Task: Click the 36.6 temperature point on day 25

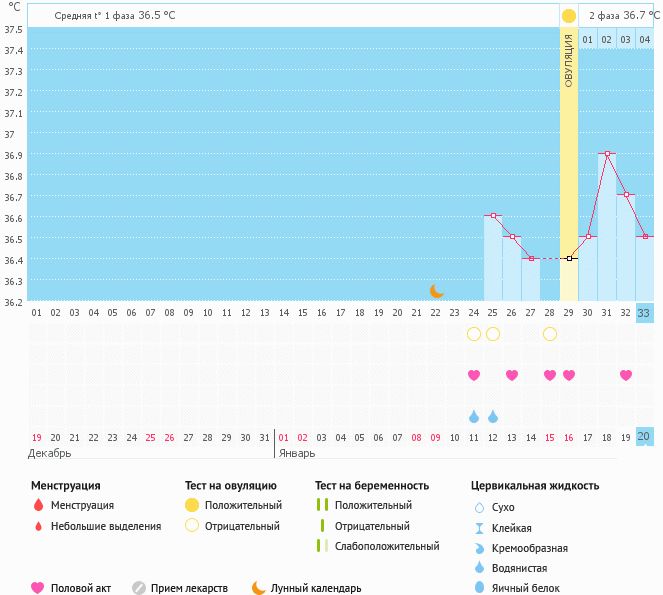Action: [493, 216]
